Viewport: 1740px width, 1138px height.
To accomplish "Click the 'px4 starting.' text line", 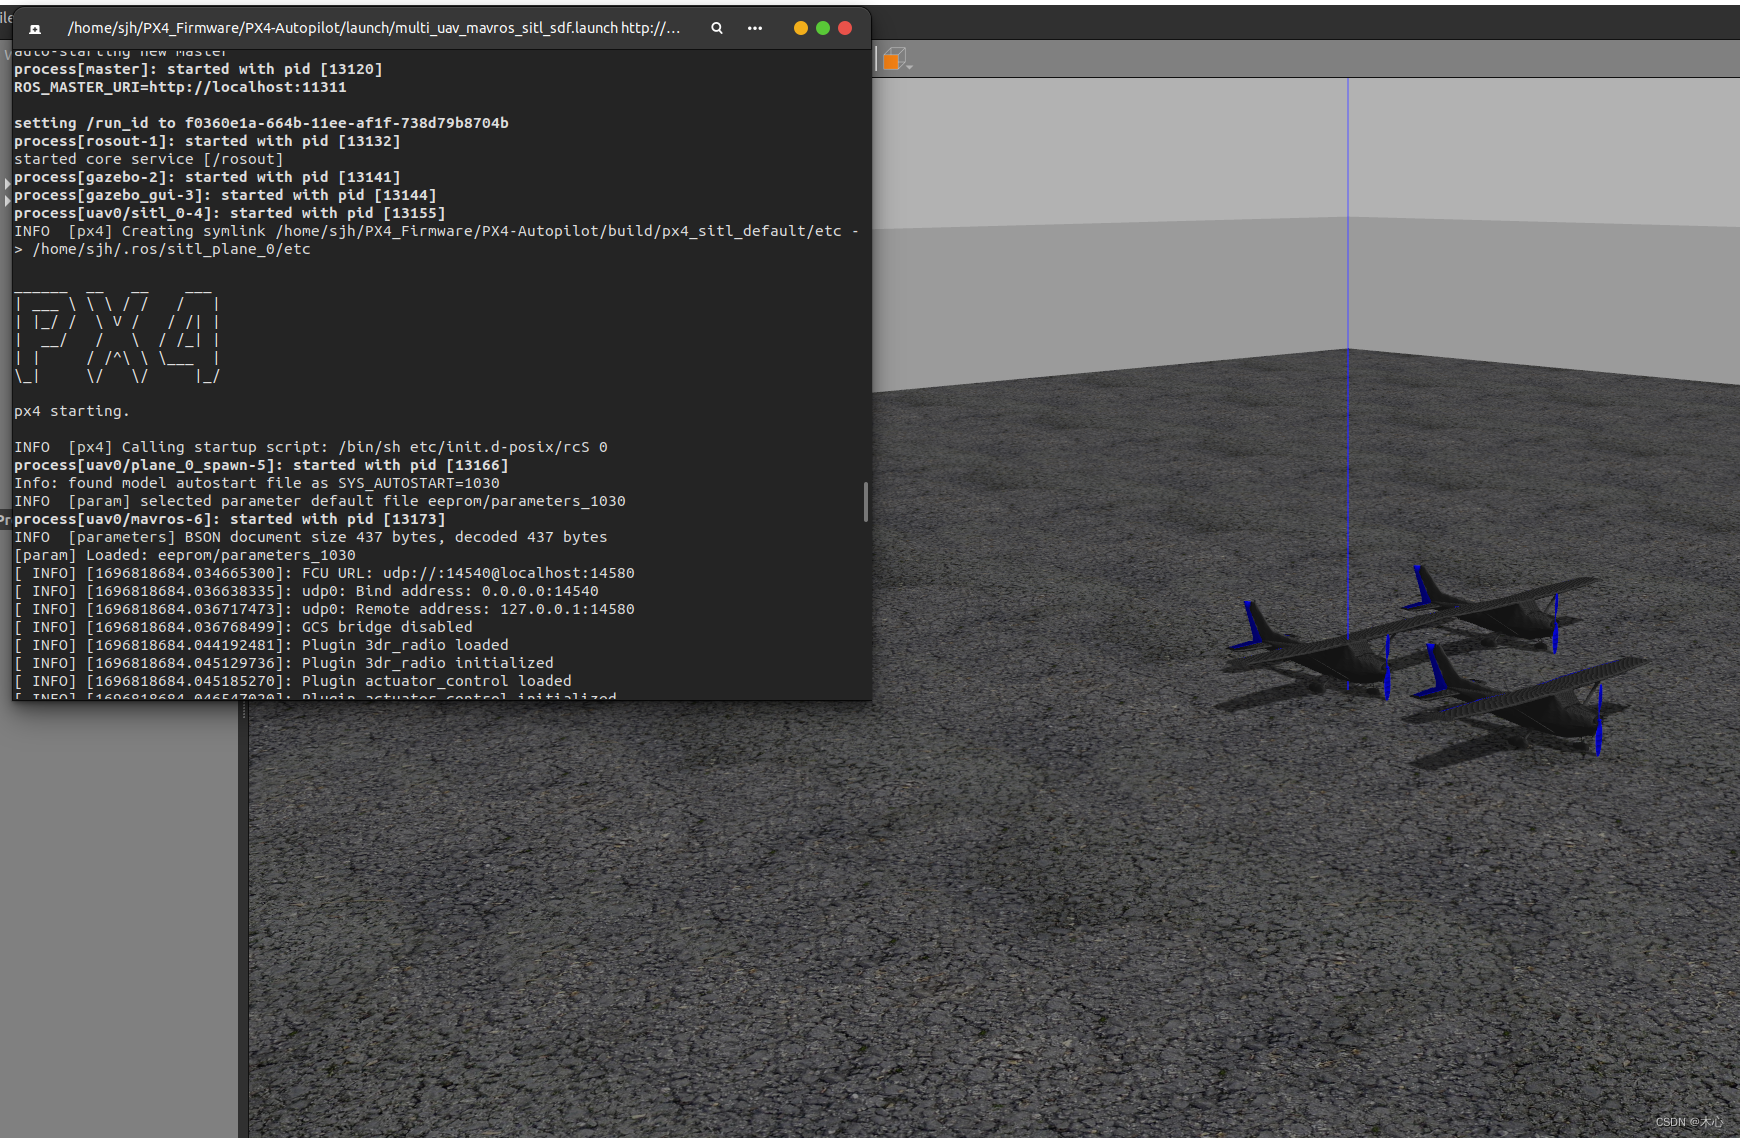I will tap(72, 411).
